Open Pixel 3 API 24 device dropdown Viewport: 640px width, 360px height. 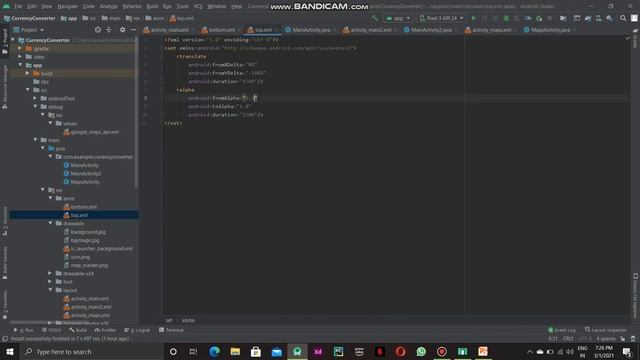click(x=441, y=18)
